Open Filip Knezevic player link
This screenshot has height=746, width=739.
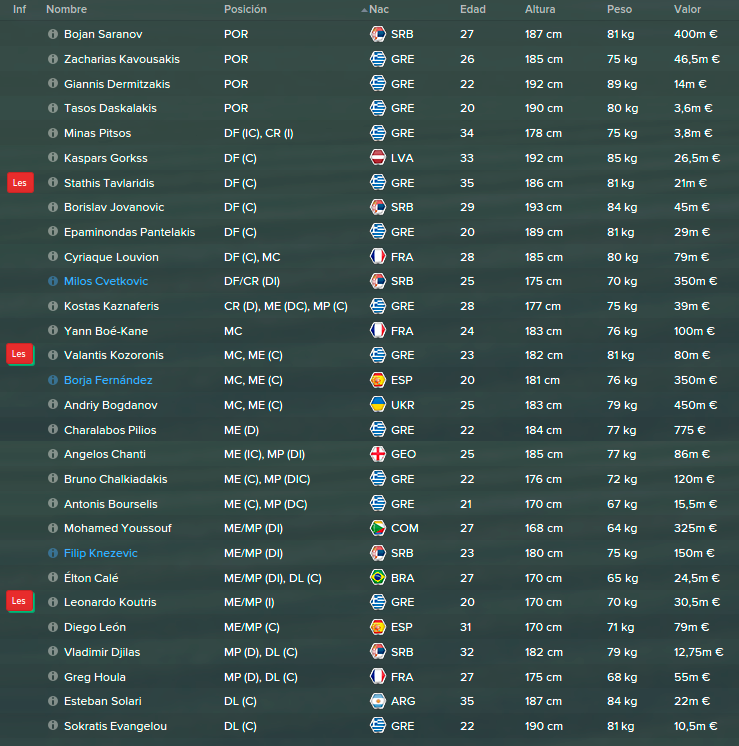pos(100,553)
